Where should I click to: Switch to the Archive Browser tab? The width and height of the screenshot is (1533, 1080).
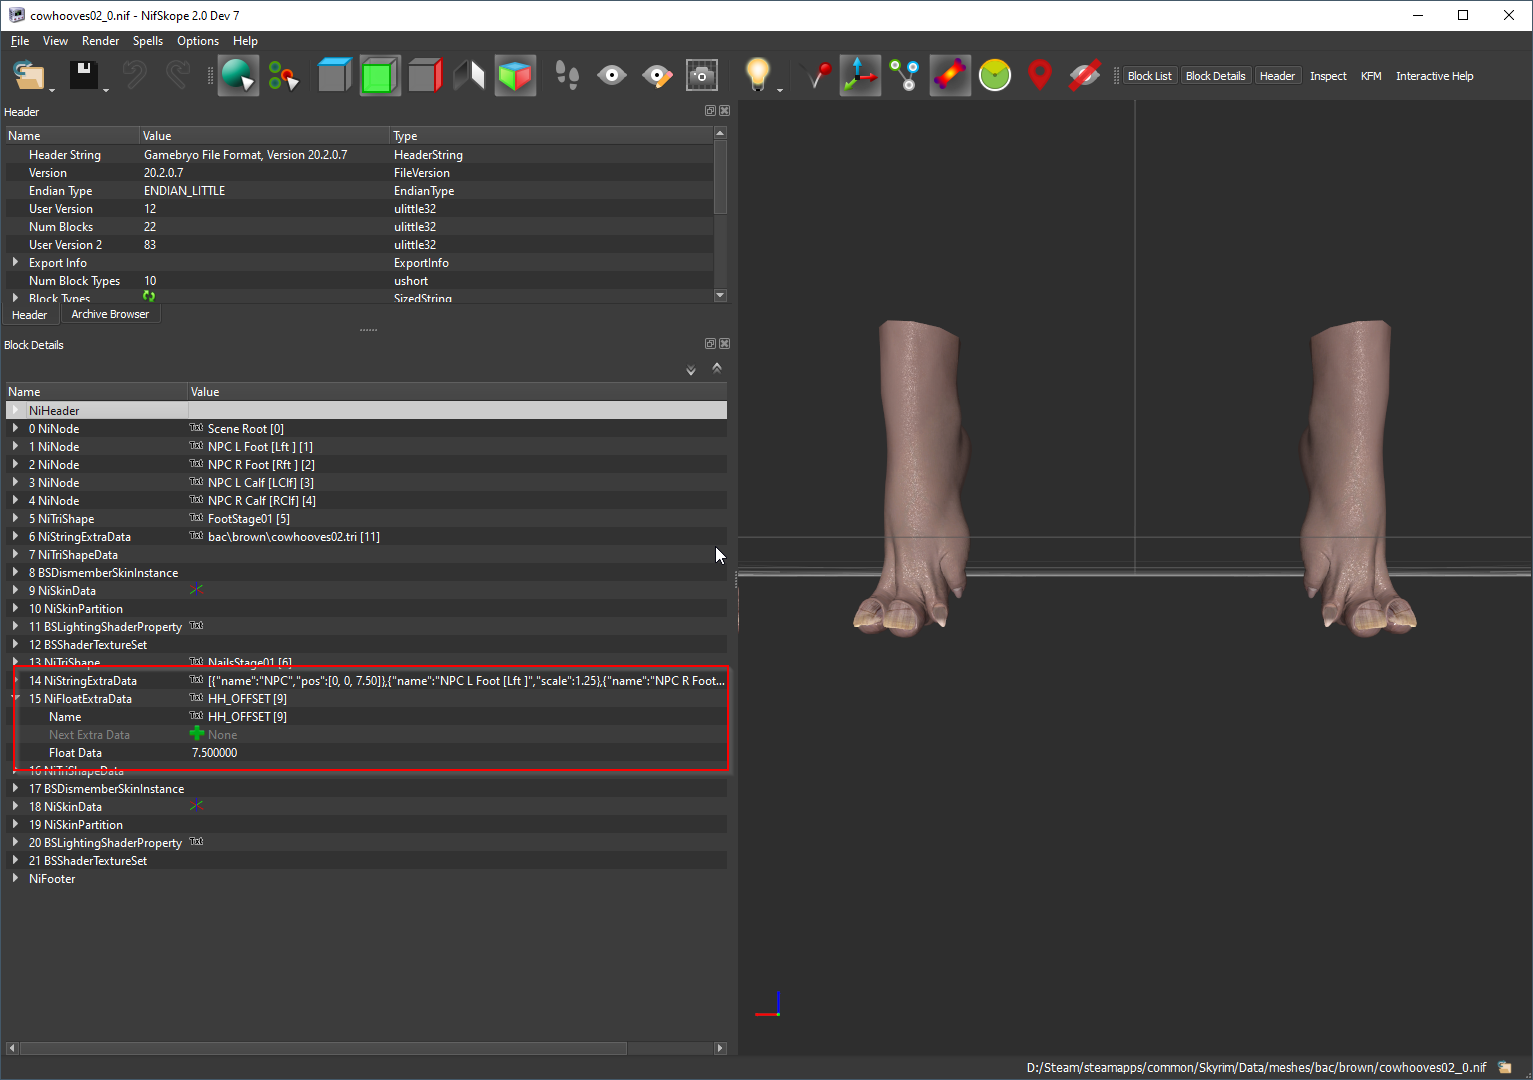pos(110,314)
